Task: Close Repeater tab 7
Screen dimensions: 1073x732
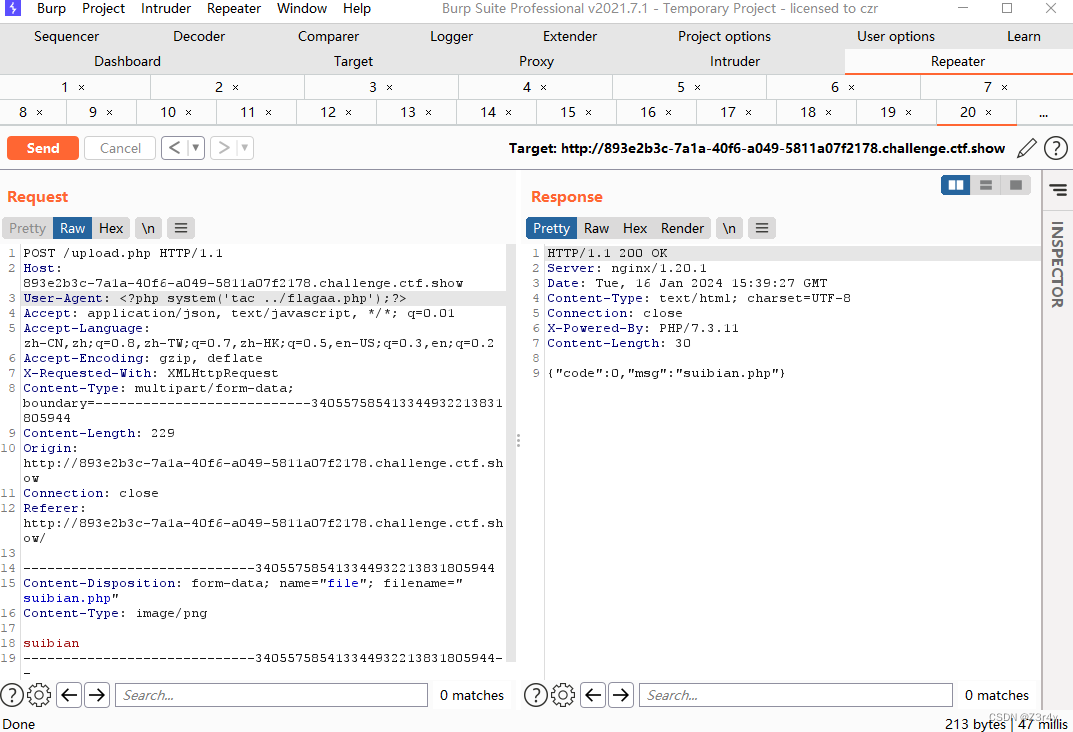Action: pos(1005,88)
